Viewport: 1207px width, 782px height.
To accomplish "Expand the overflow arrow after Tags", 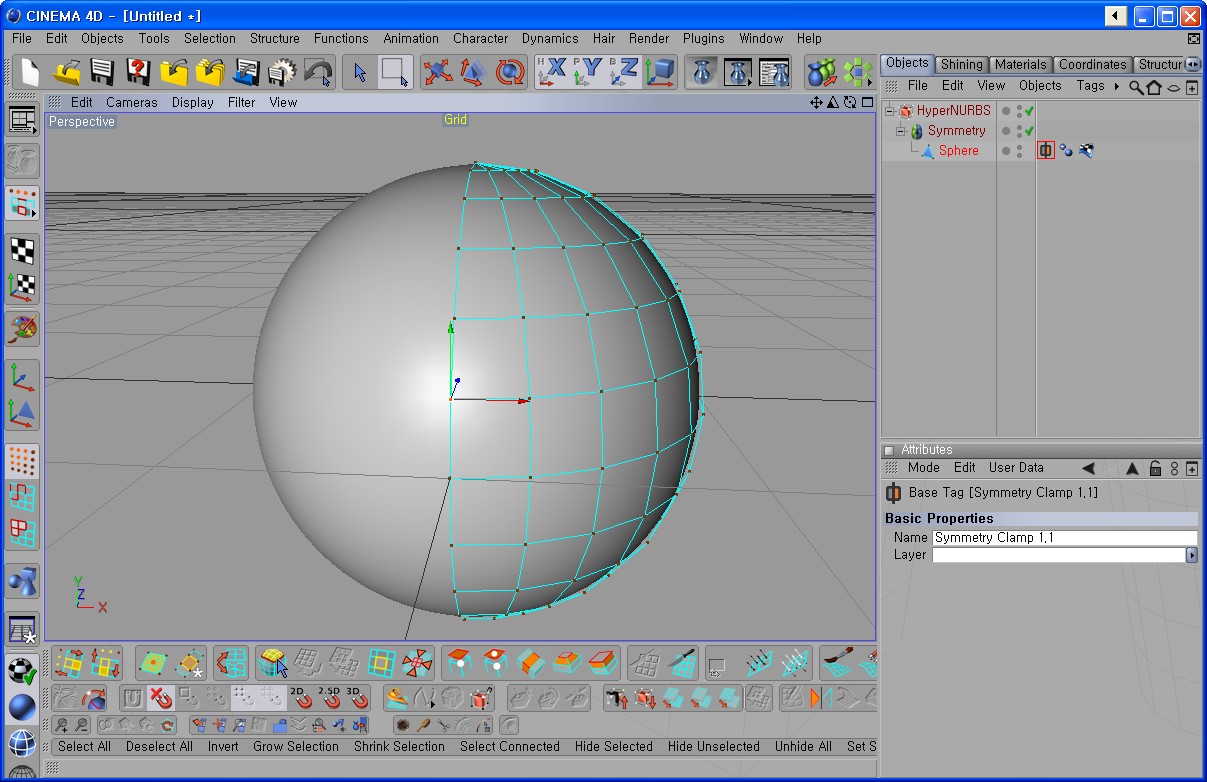I will point(1116,86).
